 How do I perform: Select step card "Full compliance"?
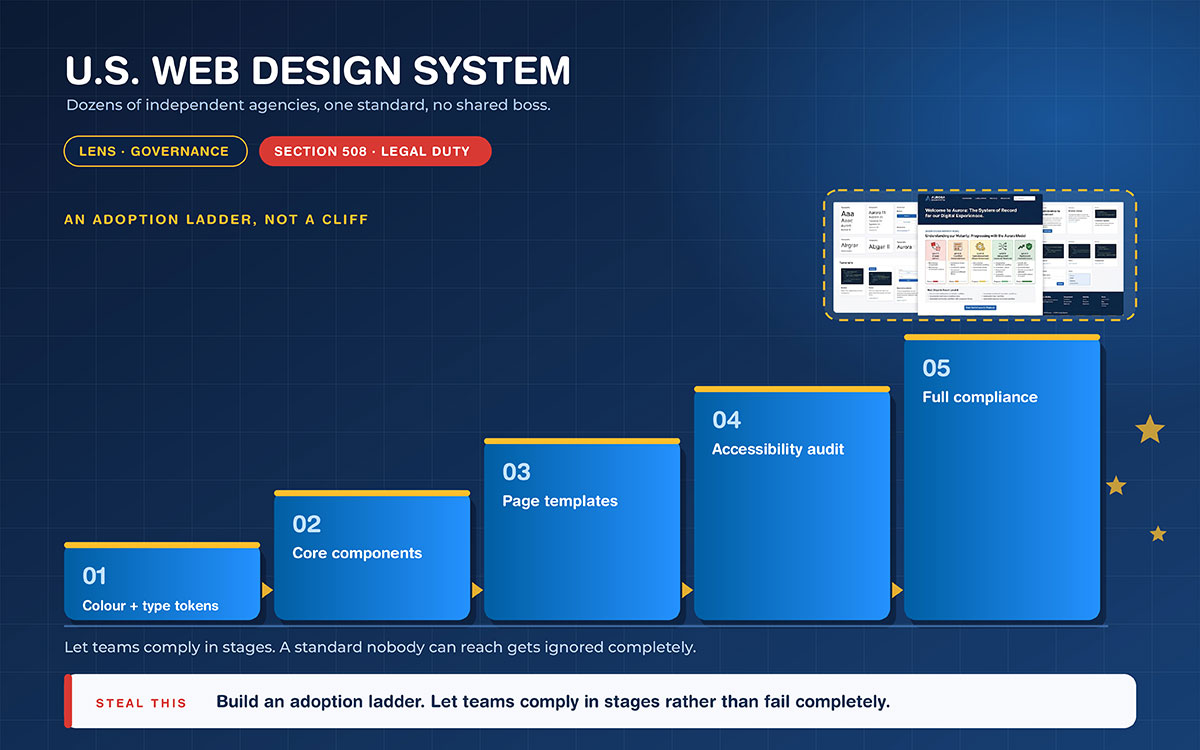point(1002,477)
